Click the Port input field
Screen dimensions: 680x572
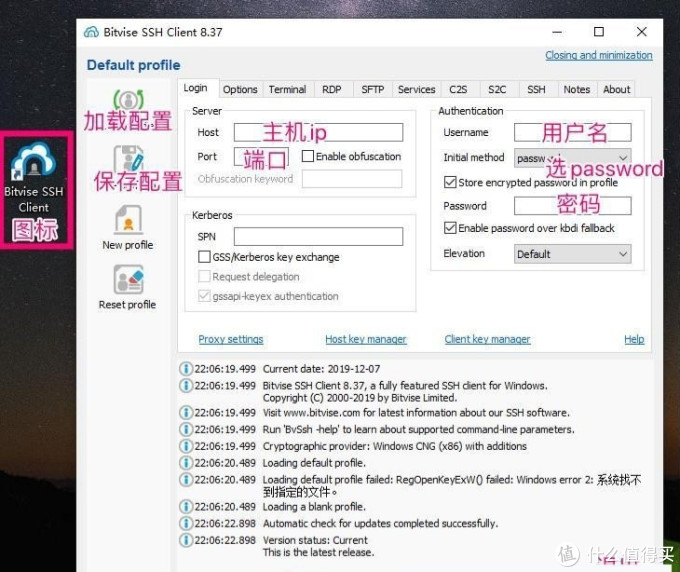point(261,157)
